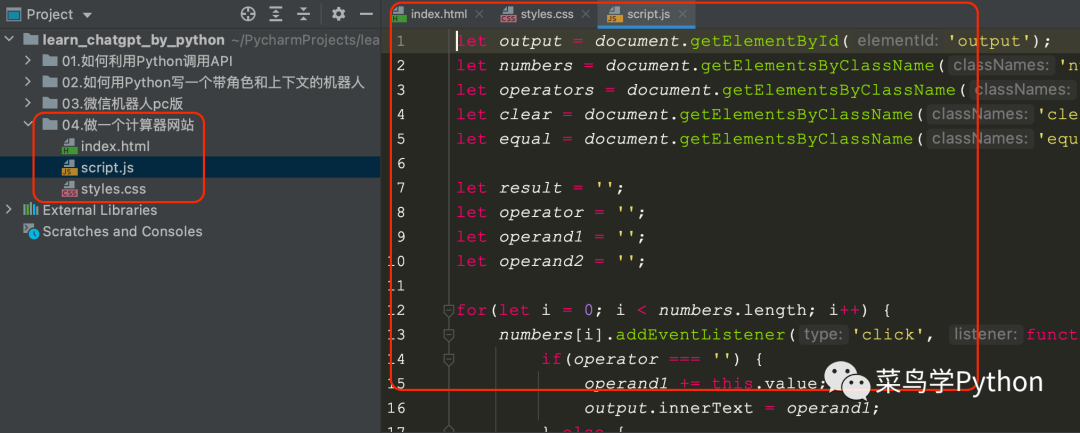Hide the Project tool window
This screenshot has width=1080, height=433.
[x=367, y=14]
